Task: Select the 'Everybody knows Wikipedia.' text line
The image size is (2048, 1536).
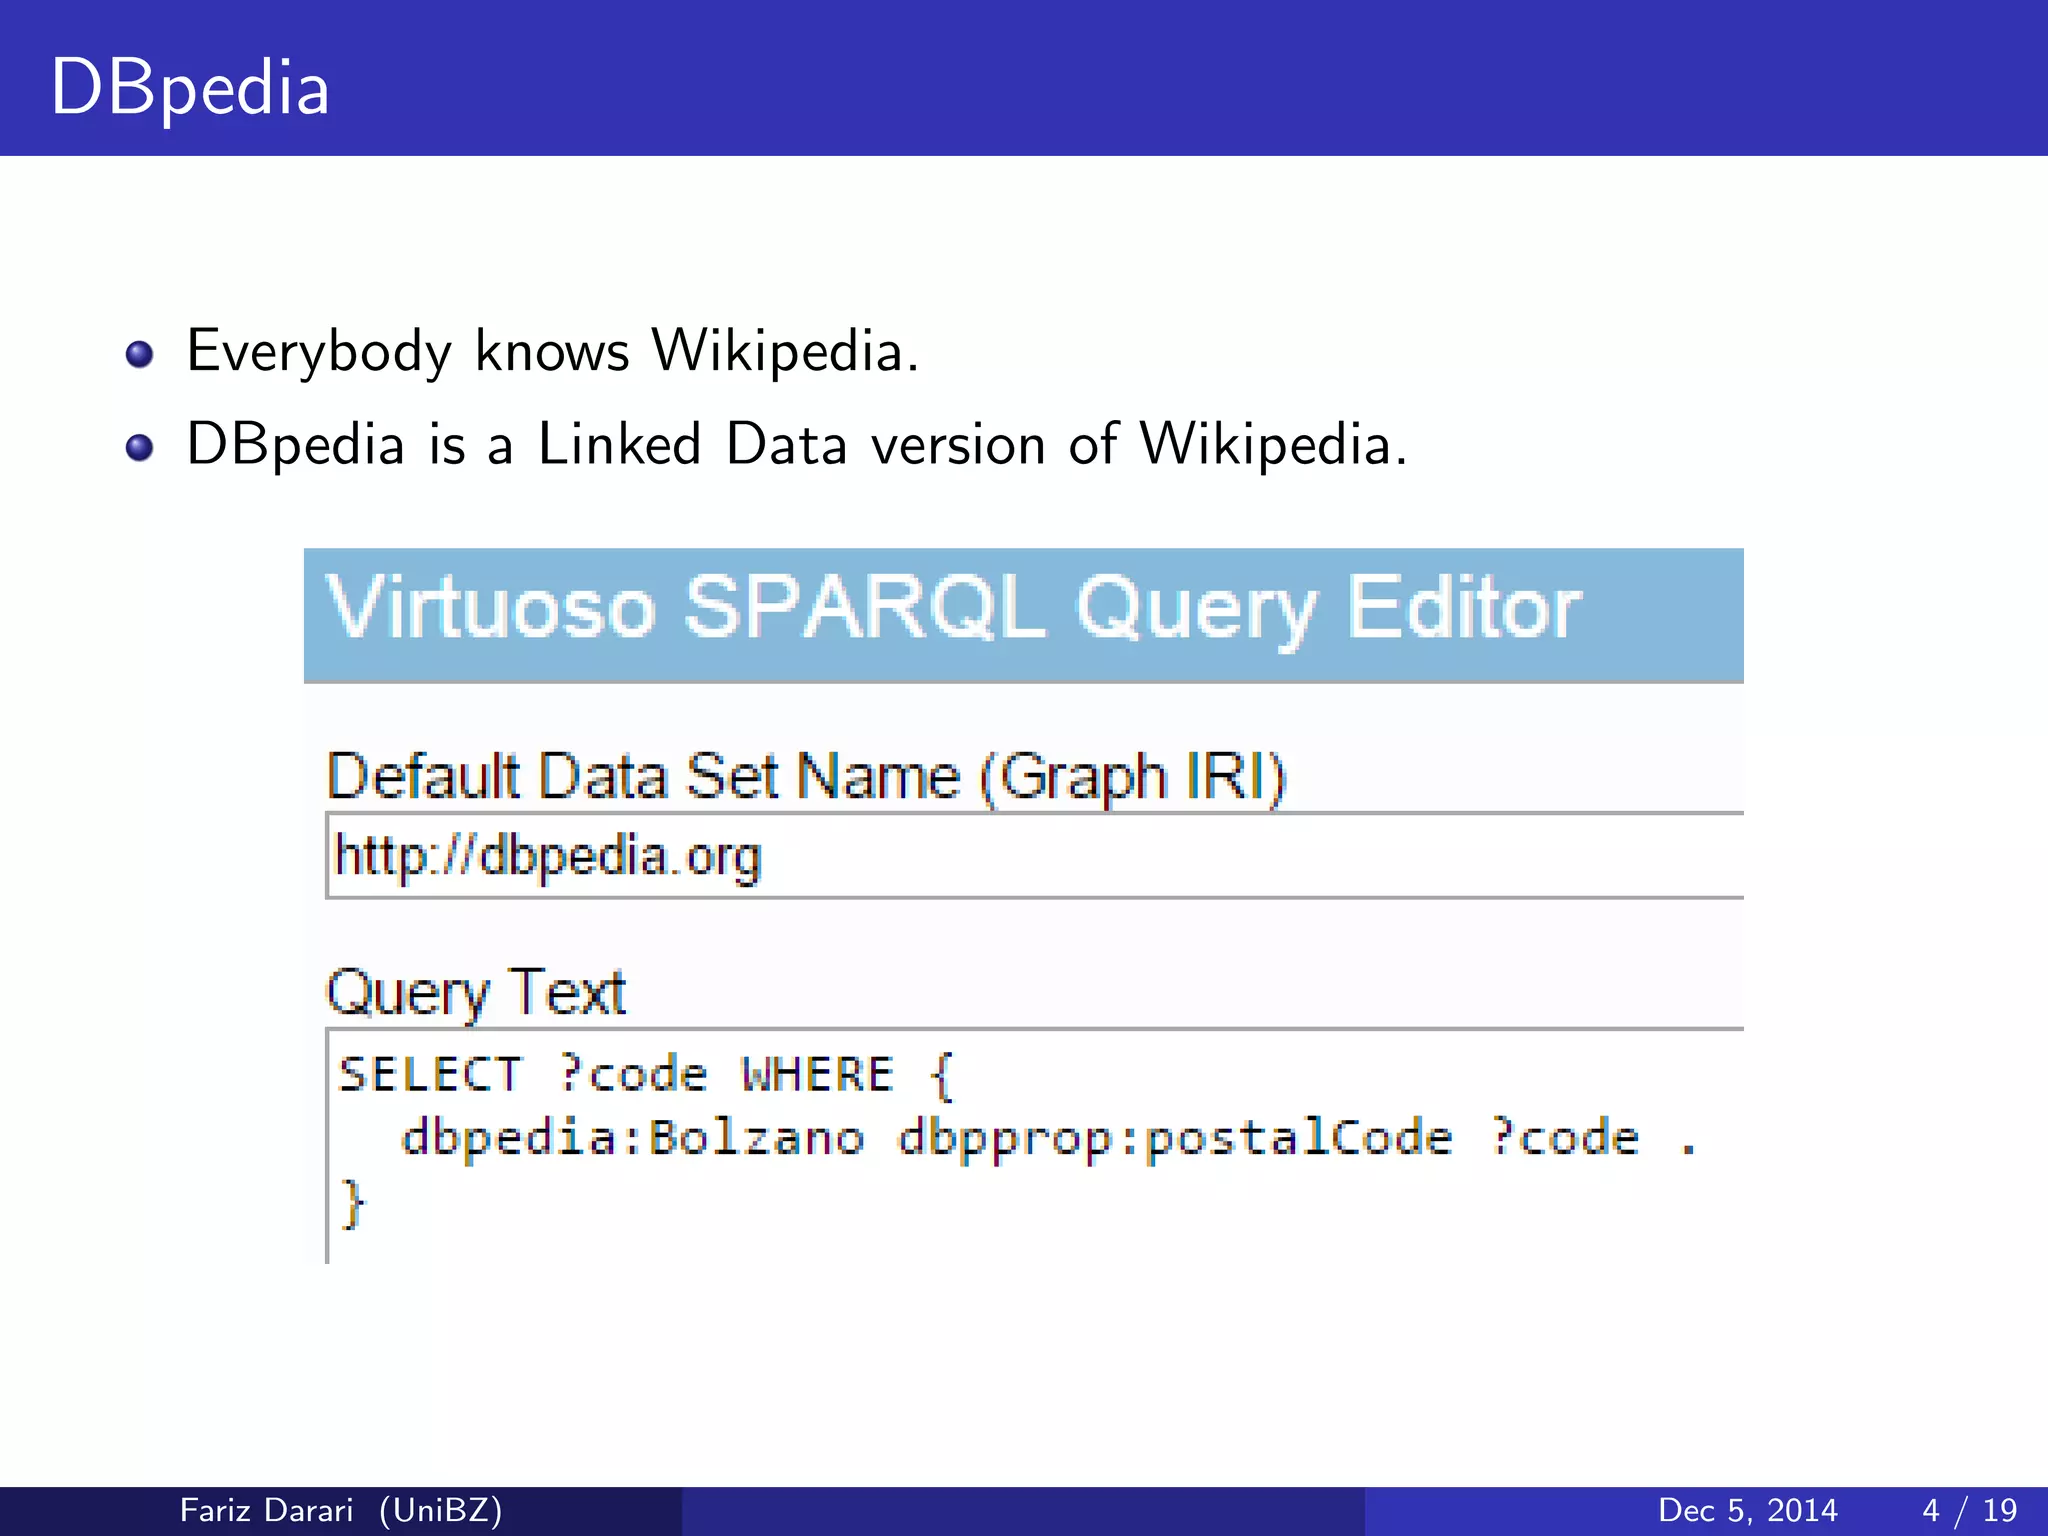Action: pos(552,352)
